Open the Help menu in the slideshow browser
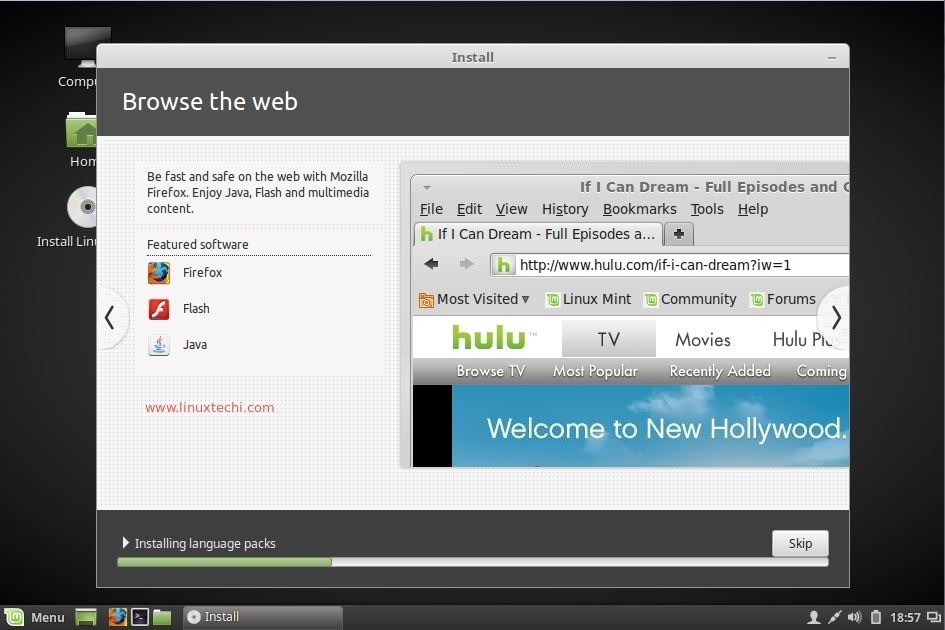 pyautogui.click(x=753, y=209)
